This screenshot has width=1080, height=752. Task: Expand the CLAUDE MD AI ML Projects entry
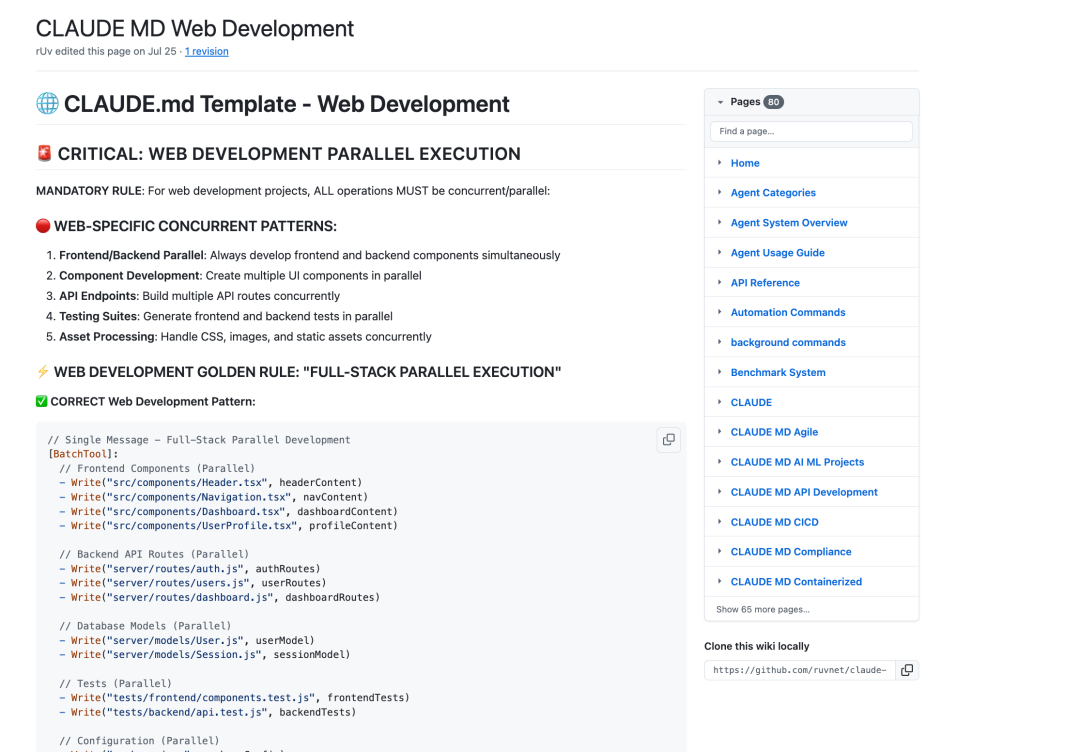[720, 462]
